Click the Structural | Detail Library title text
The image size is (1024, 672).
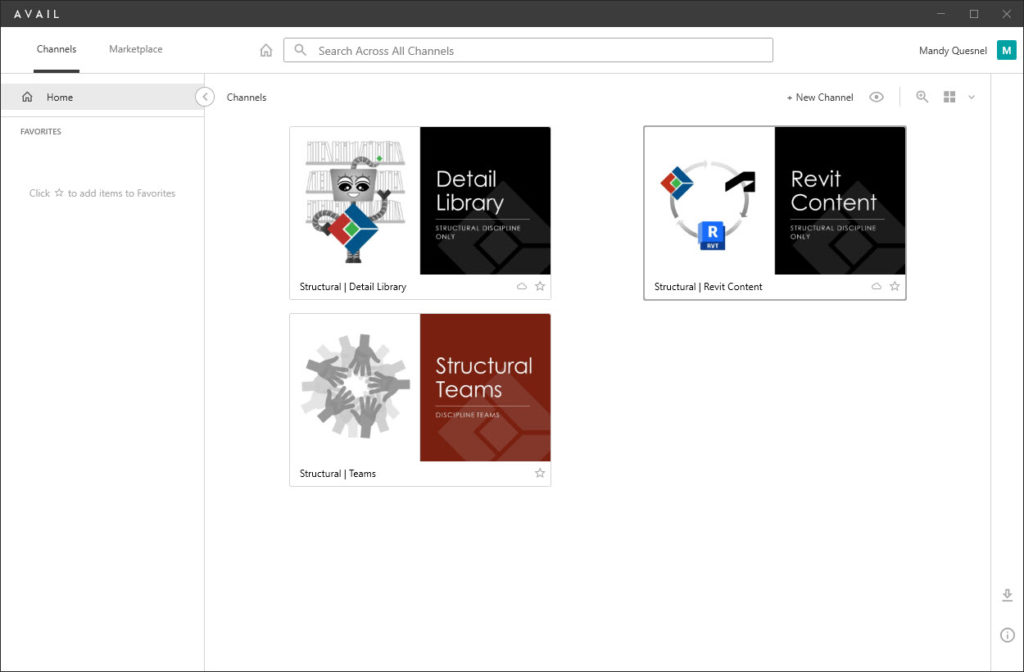[x=353, y=287]
